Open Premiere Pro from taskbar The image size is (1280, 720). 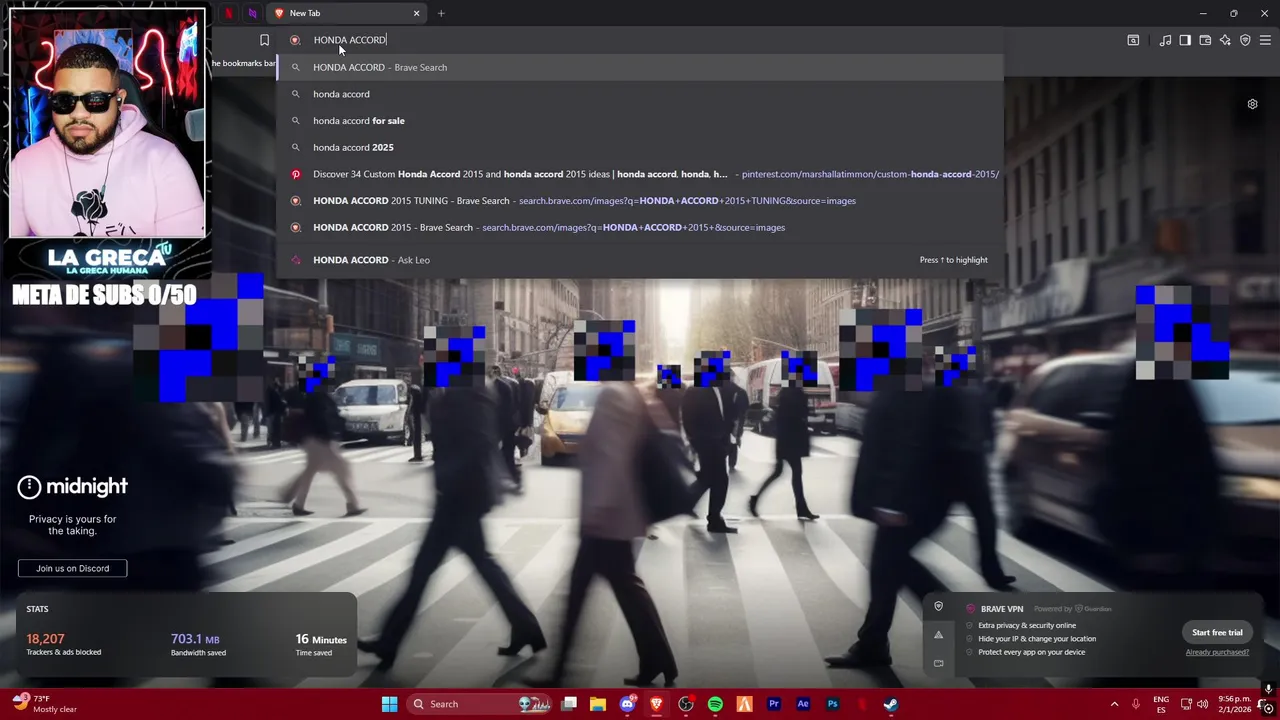coord(773,704)
